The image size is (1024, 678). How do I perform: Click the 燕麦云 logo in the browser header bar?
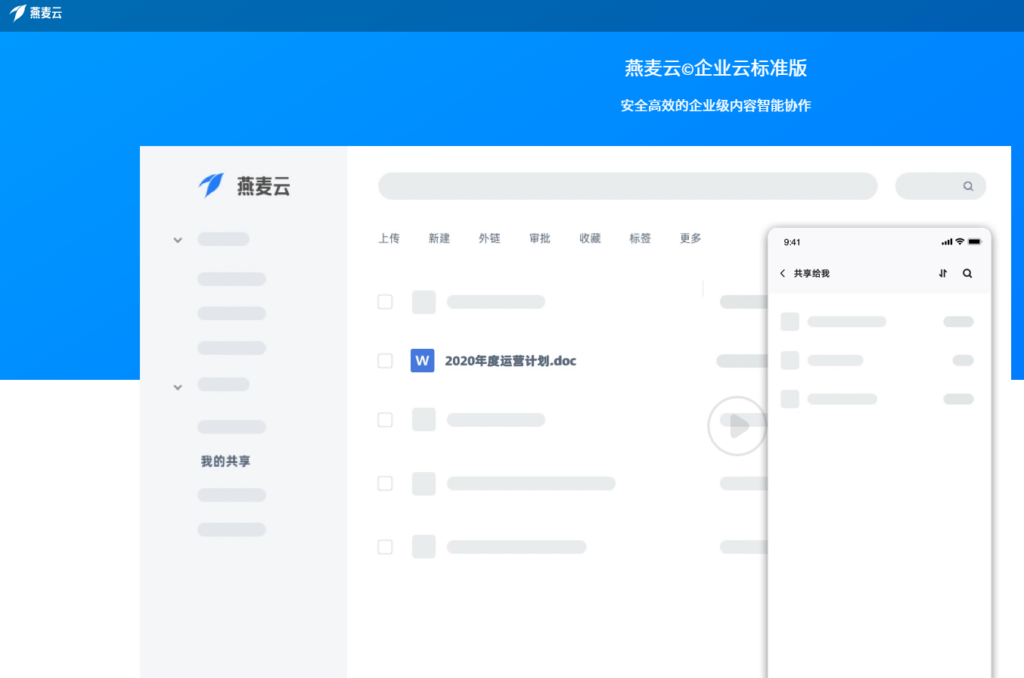coord(37,14)
